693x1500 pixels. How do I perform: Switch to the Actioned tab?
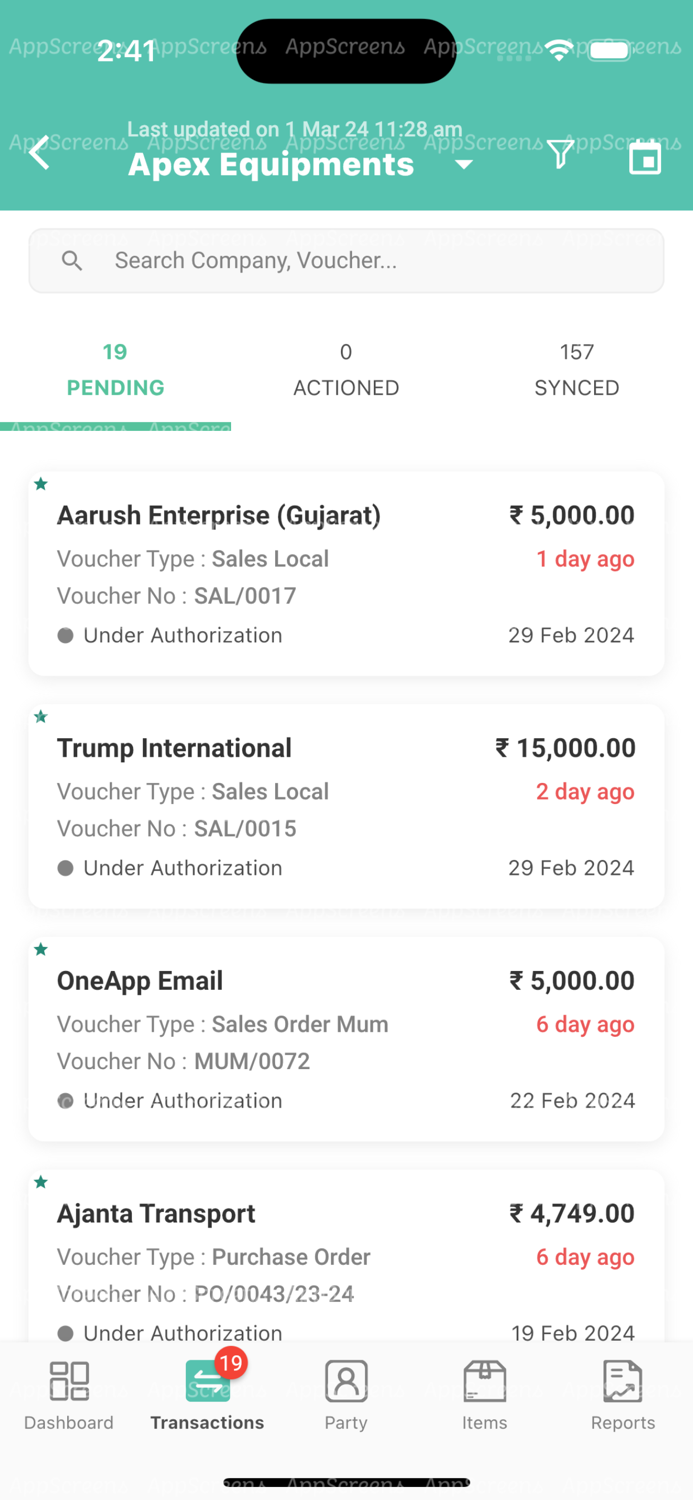point(346,370)
